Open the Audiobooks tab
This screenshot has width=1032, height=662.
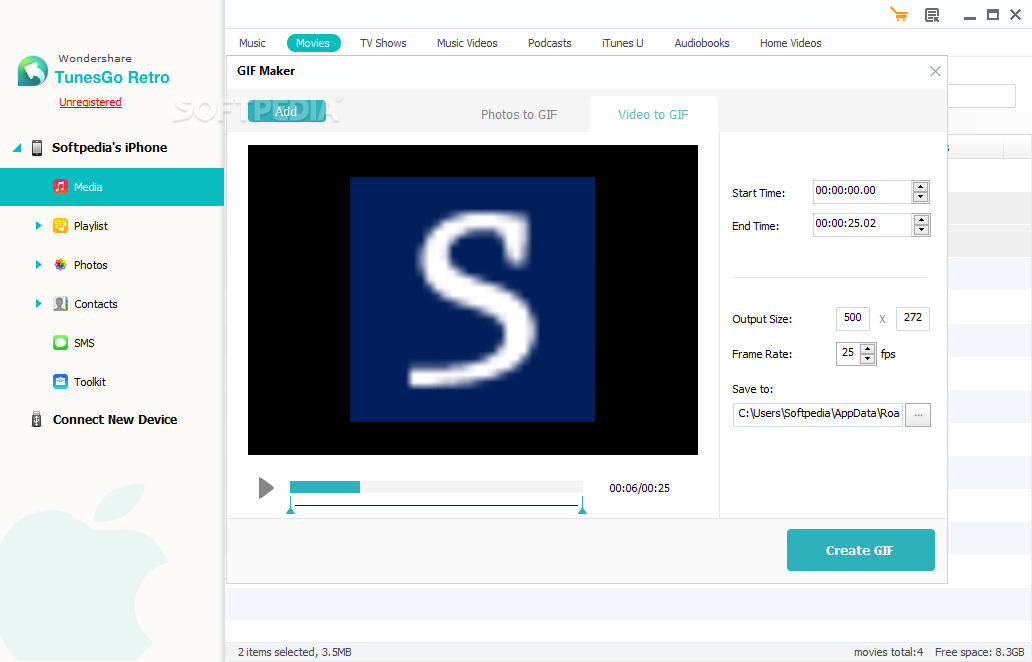[702, 43]
